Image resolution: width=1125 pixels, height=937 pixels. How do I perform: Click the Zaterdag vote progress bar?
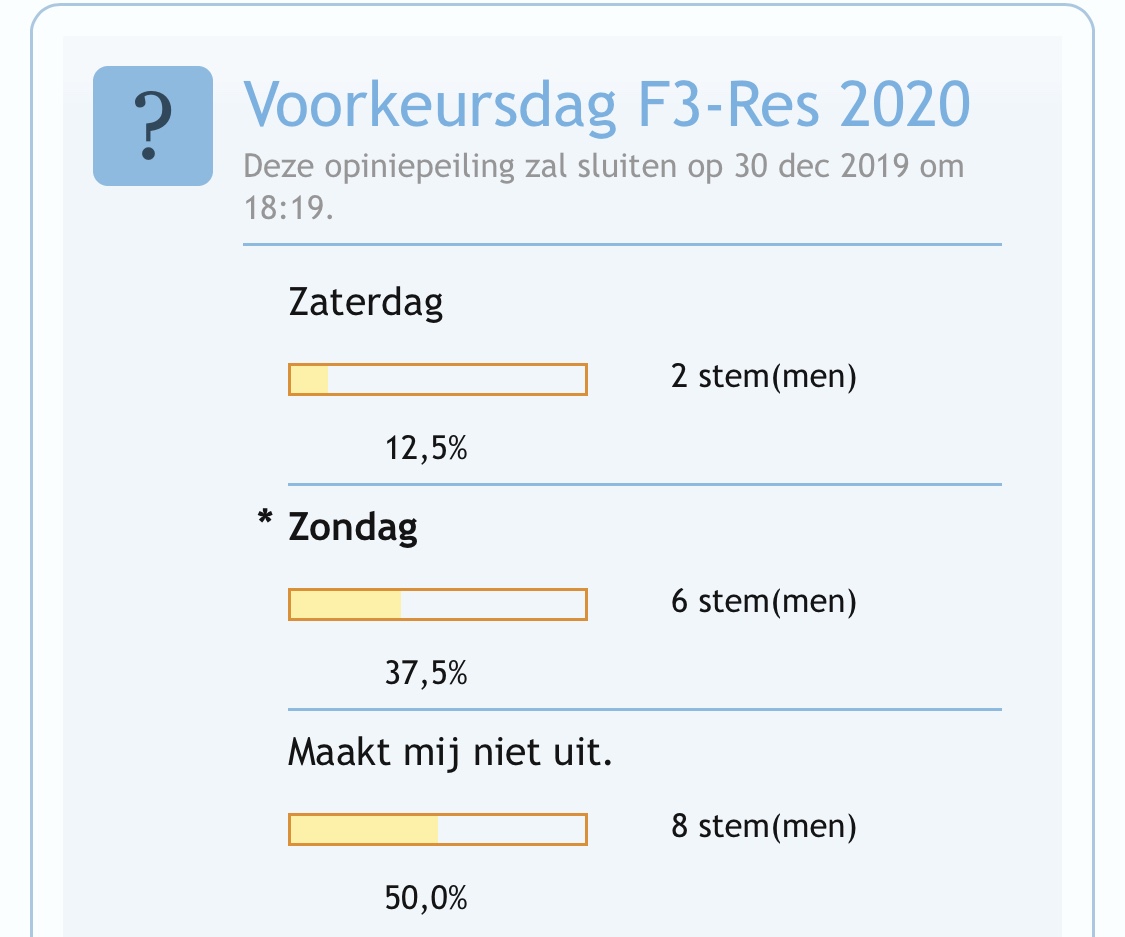[438, 380]
